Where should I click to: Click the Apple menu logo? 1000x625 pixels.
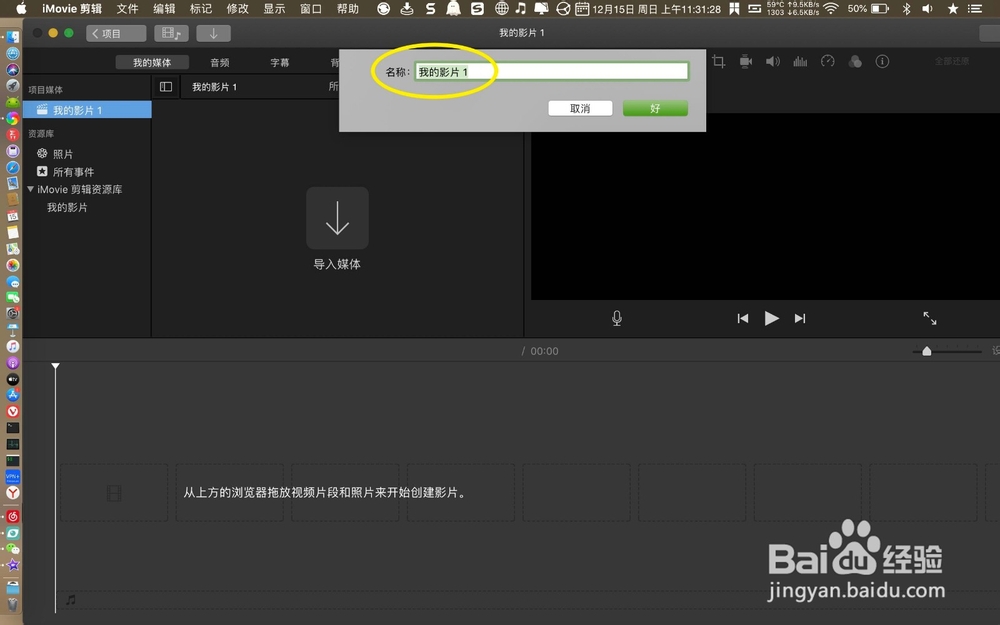[x=21, y=9]
